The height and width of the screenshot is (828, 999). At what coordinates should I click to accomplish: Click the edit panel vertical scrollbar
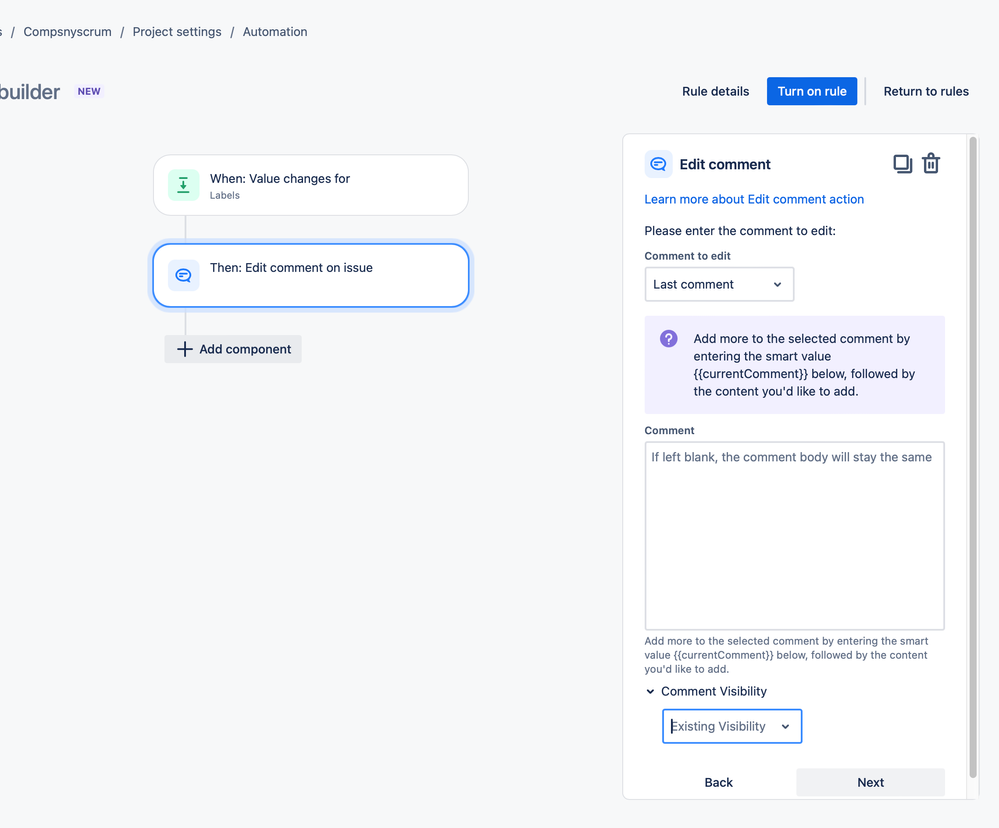(x=972, y=457)
